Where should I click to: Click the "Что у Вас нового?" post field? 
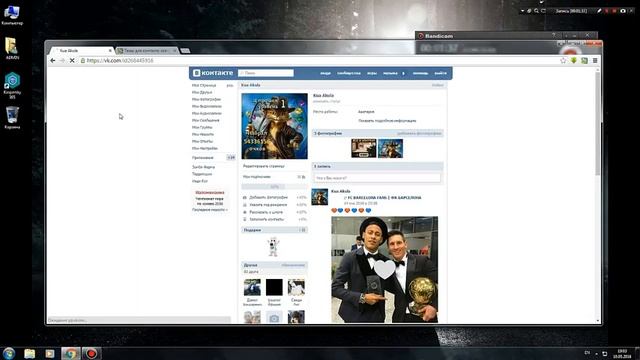pyautogui.click(x=378, y=178)
